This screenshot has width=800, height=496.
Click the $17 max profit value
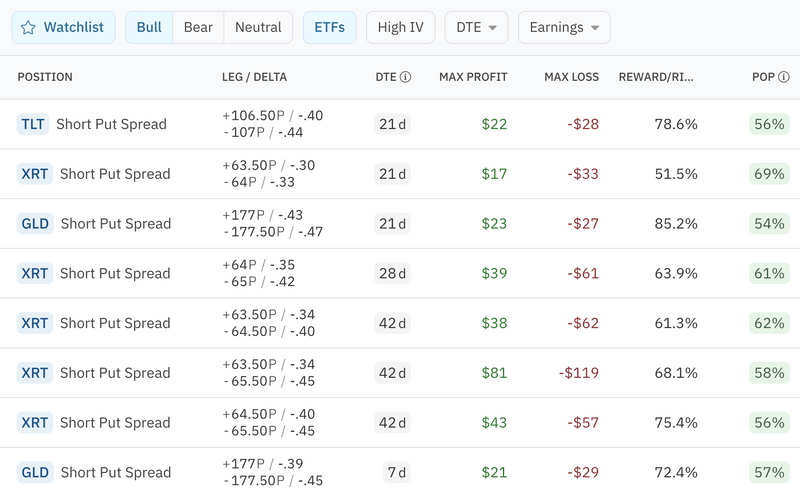(x=494, y=174)
